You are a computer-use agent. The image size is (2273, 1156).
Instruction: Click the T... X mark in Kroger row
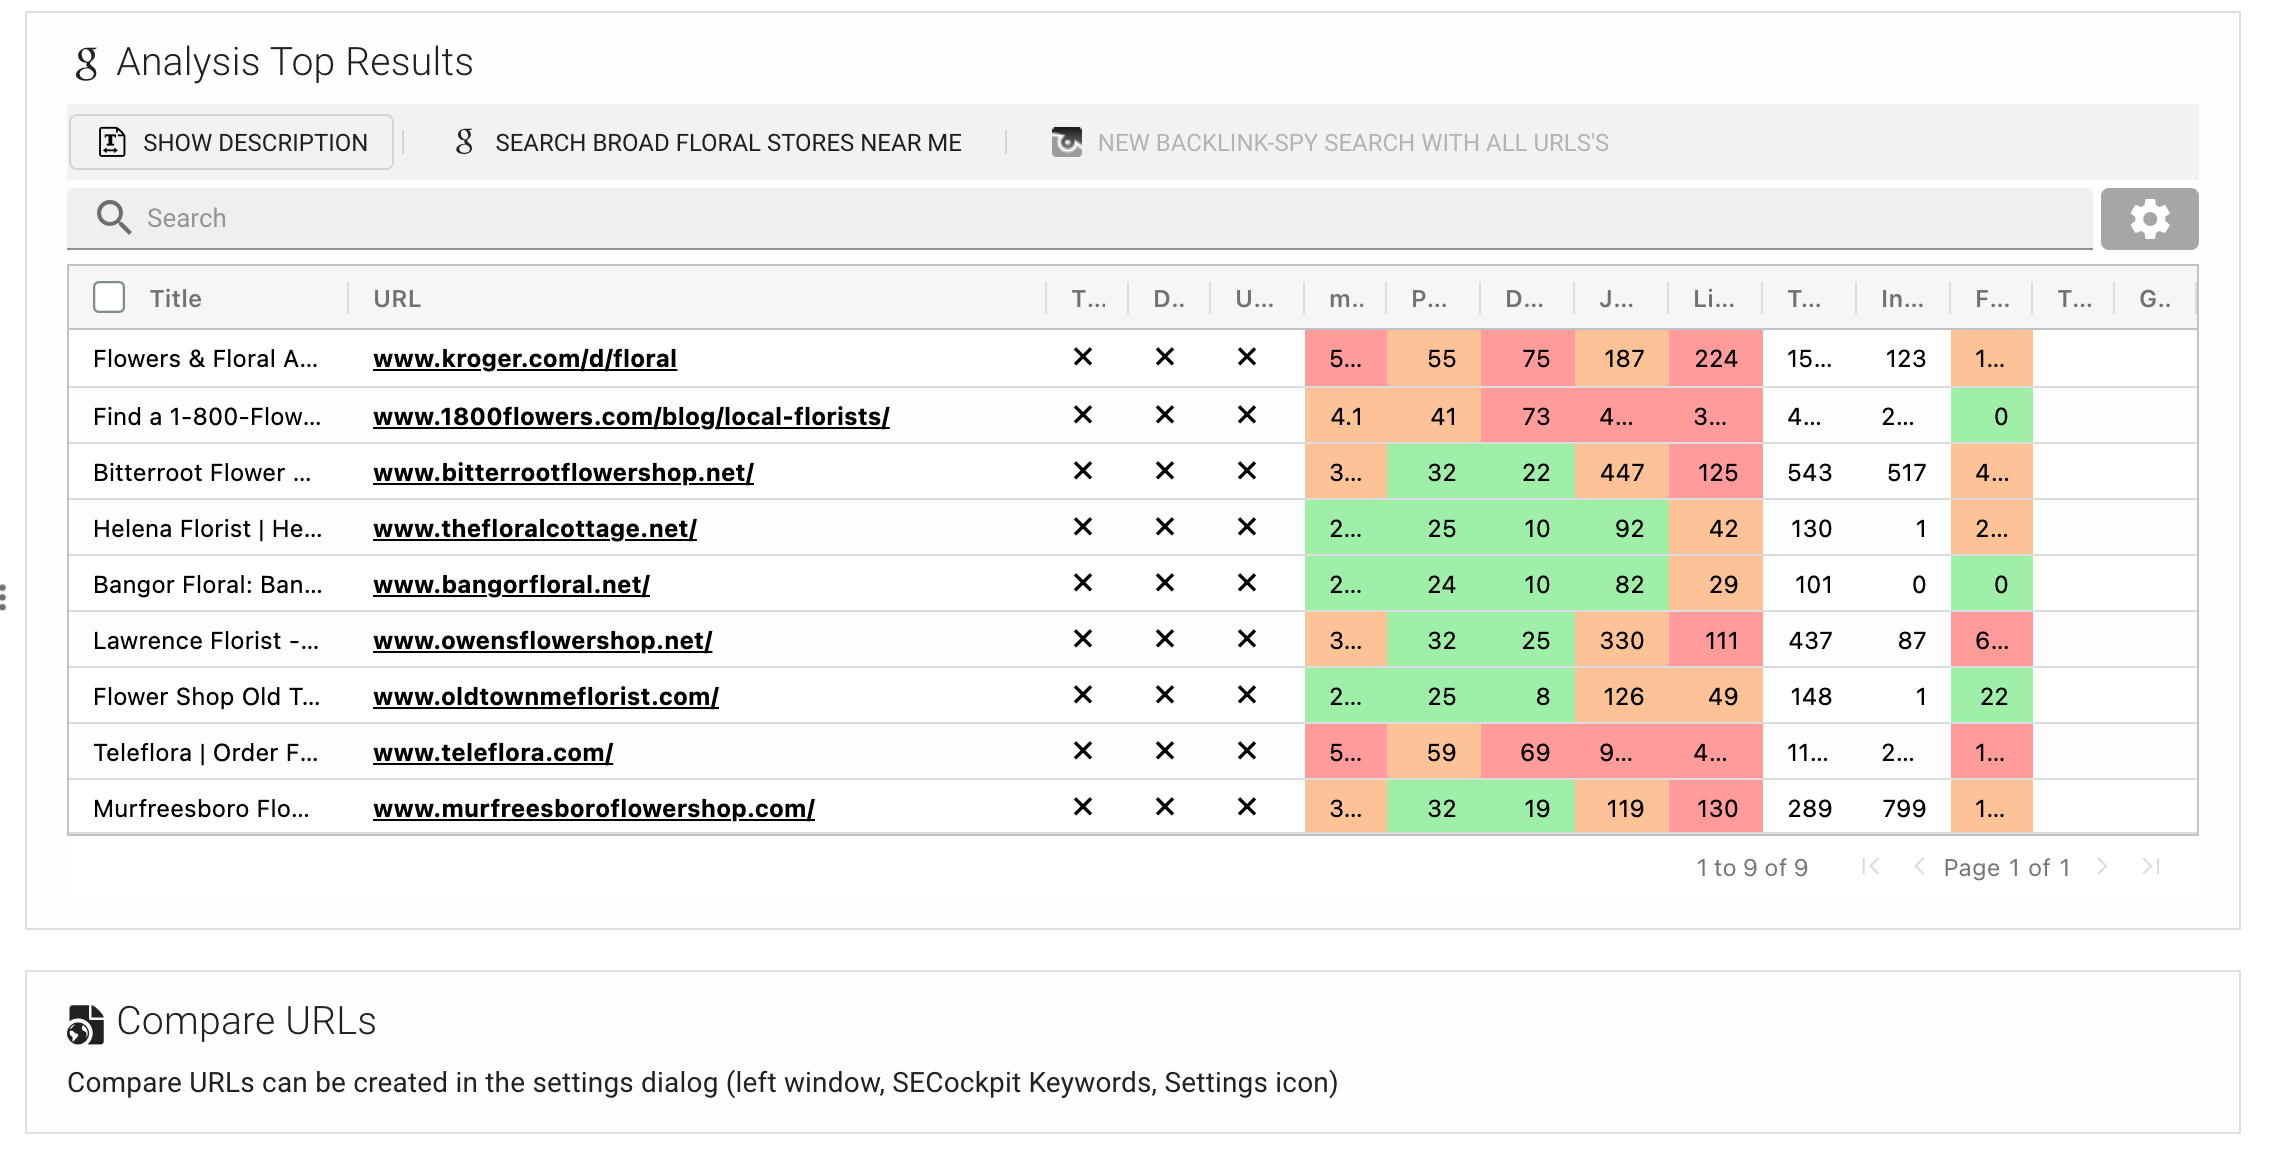coord(1082,357)
